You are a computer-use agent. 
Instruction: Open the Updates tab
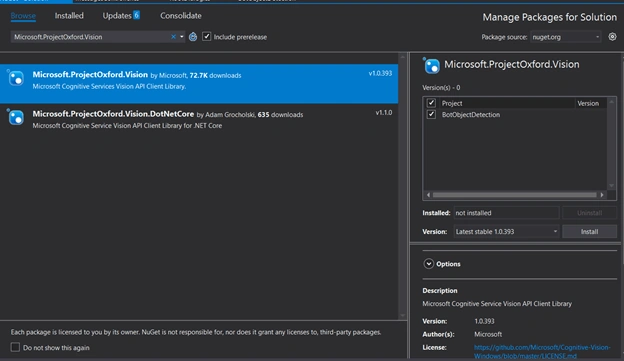pos(121,16)
